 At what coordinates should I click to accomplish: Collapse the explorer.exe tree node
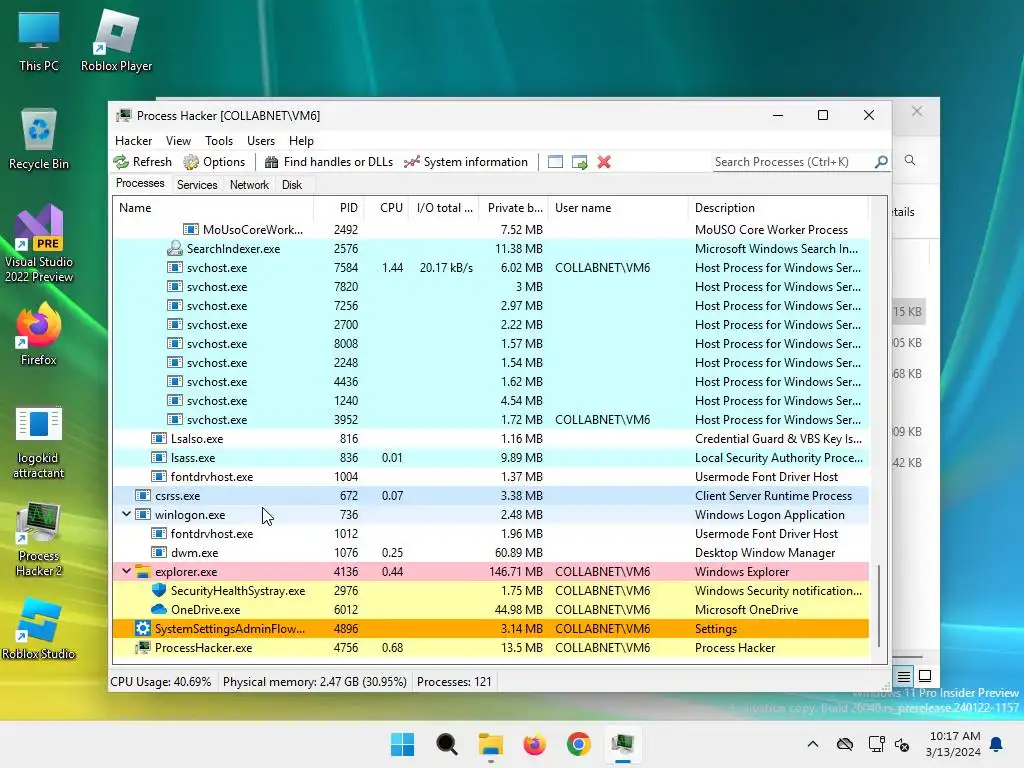click(126, 571)
